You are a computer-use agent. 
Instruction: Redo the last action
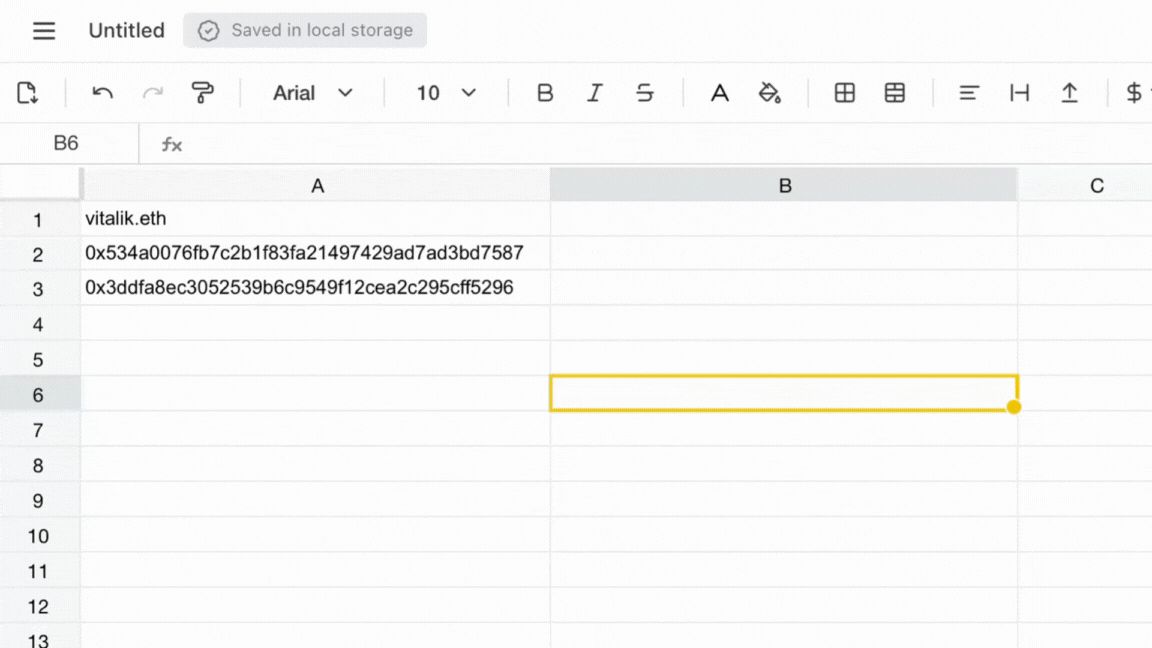[x=151, y=92]
